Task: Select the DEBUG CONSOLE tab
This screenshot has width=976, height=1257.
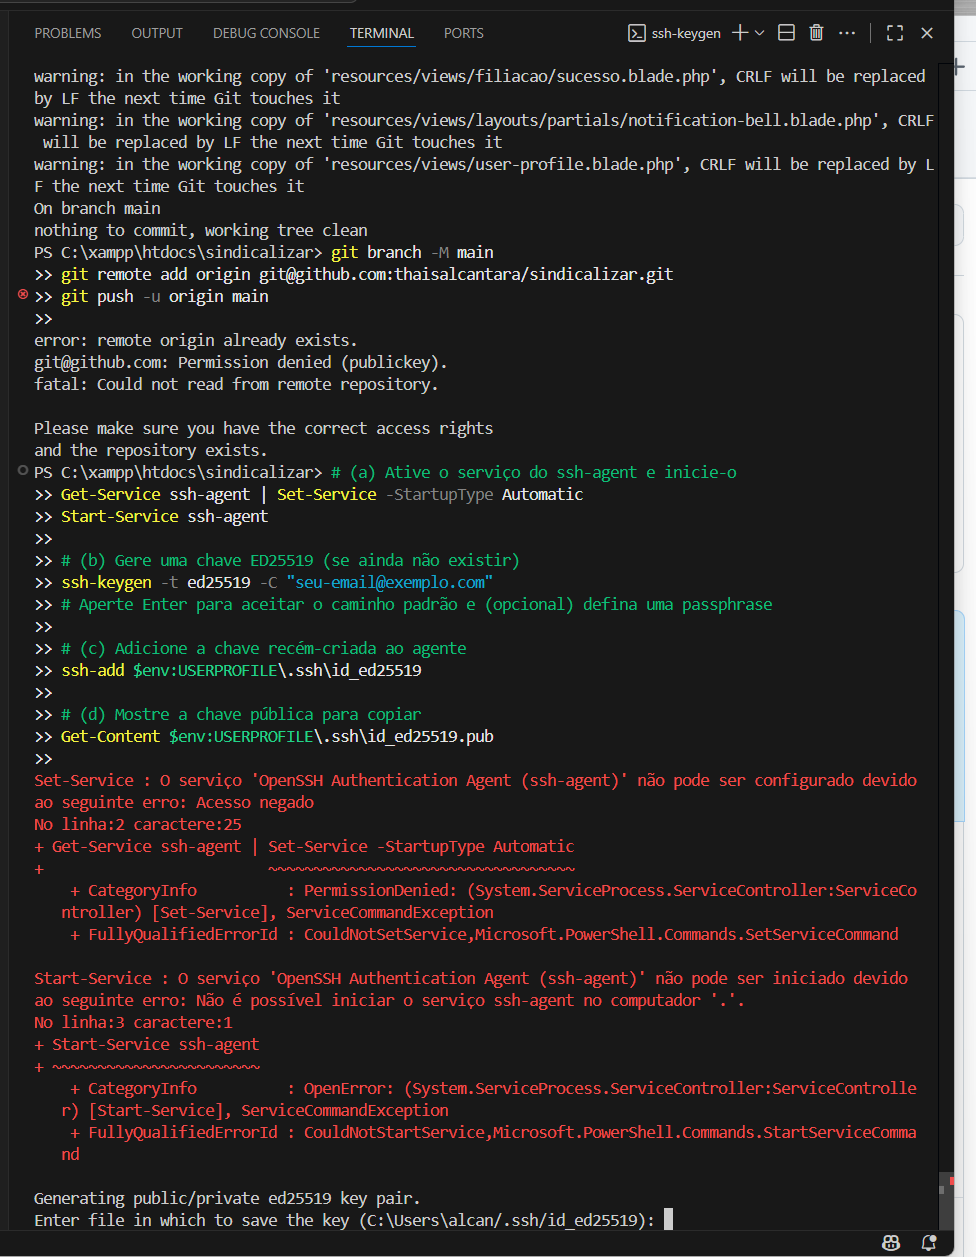Action: (x=266, y=33)
